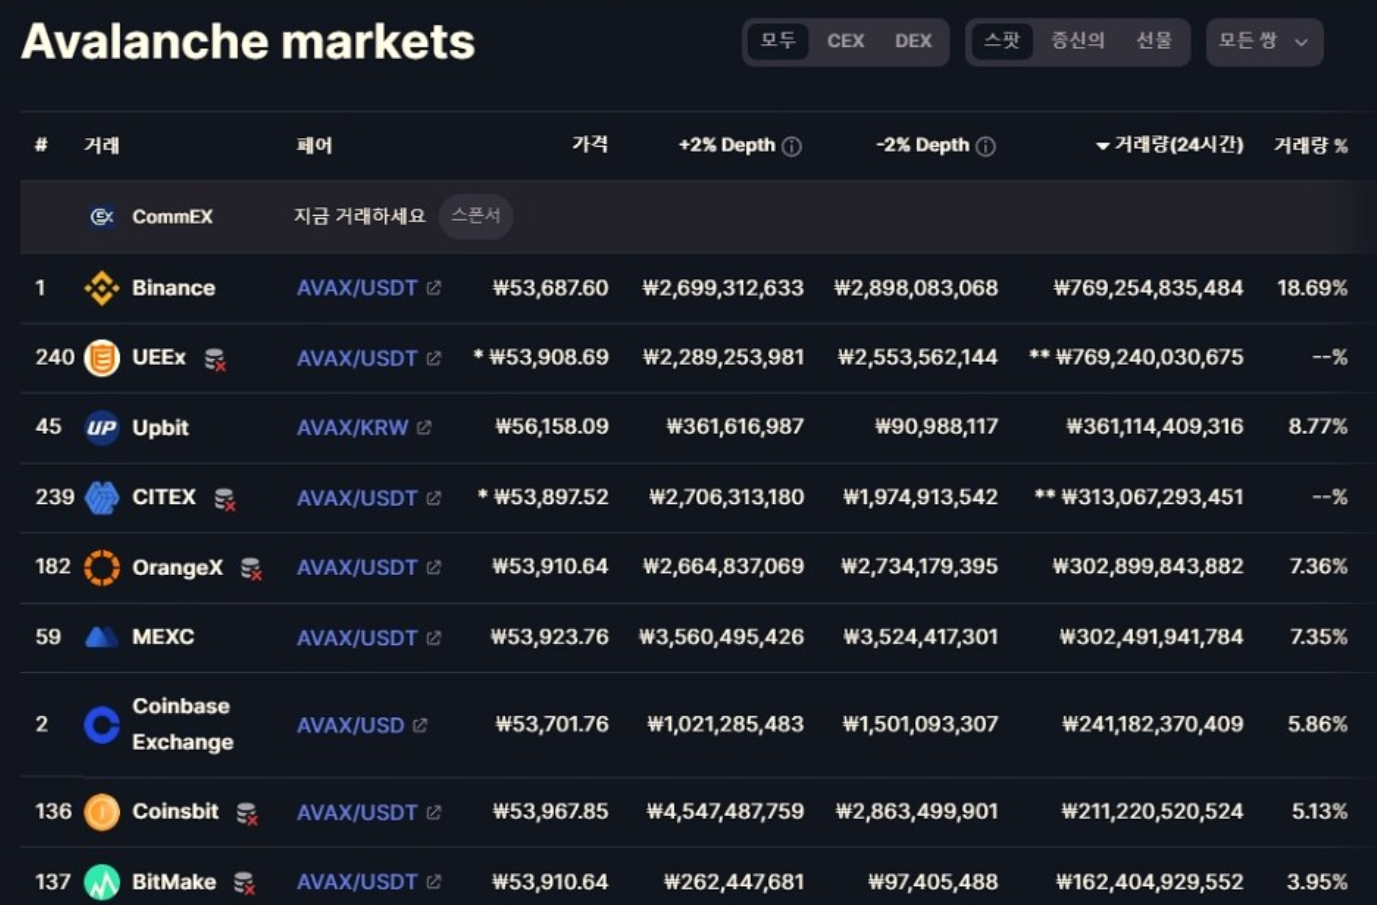Click the CITEX exchange logo
Image resolution: width=1377 pixels, height=905 pixels.
101,497
